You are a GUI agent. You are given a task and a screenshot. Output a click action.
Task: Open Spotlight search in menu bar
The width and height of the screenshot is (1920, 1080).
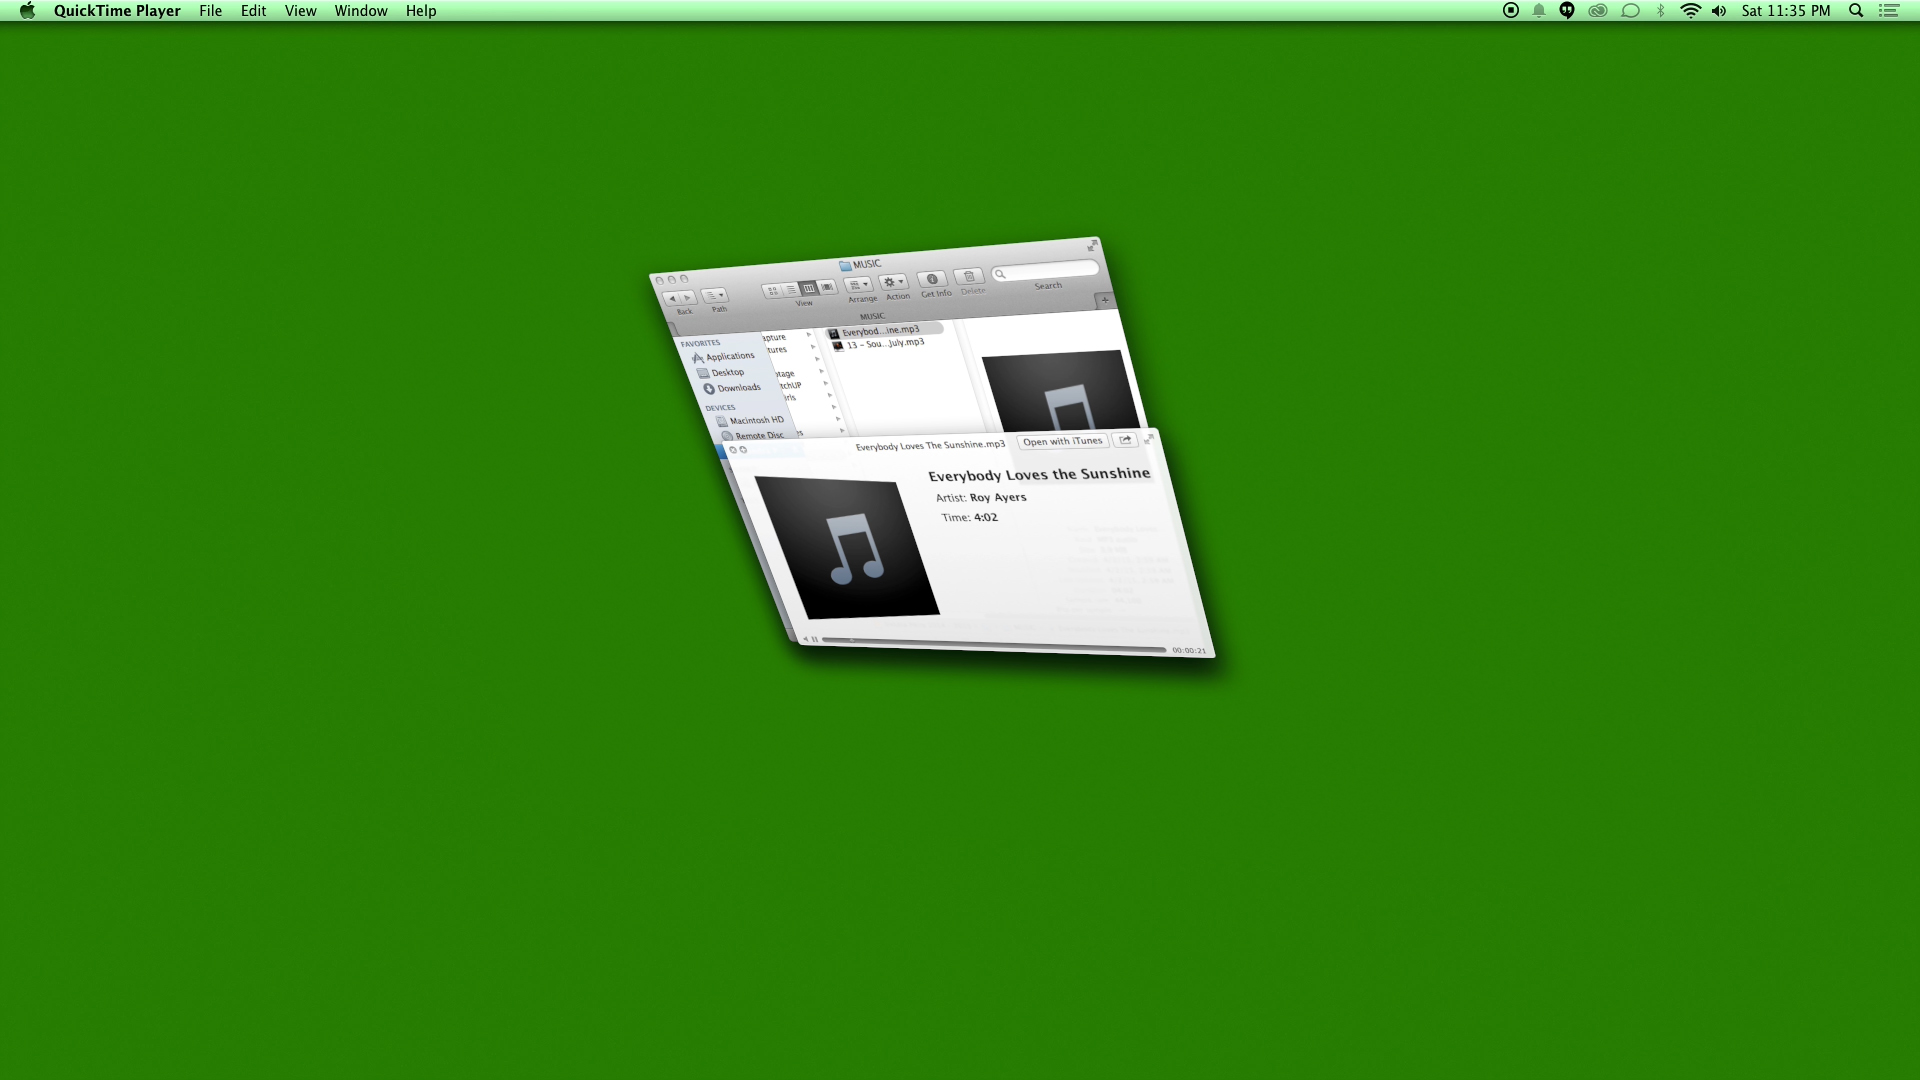pyautogui.click(x=1856, y=11)
